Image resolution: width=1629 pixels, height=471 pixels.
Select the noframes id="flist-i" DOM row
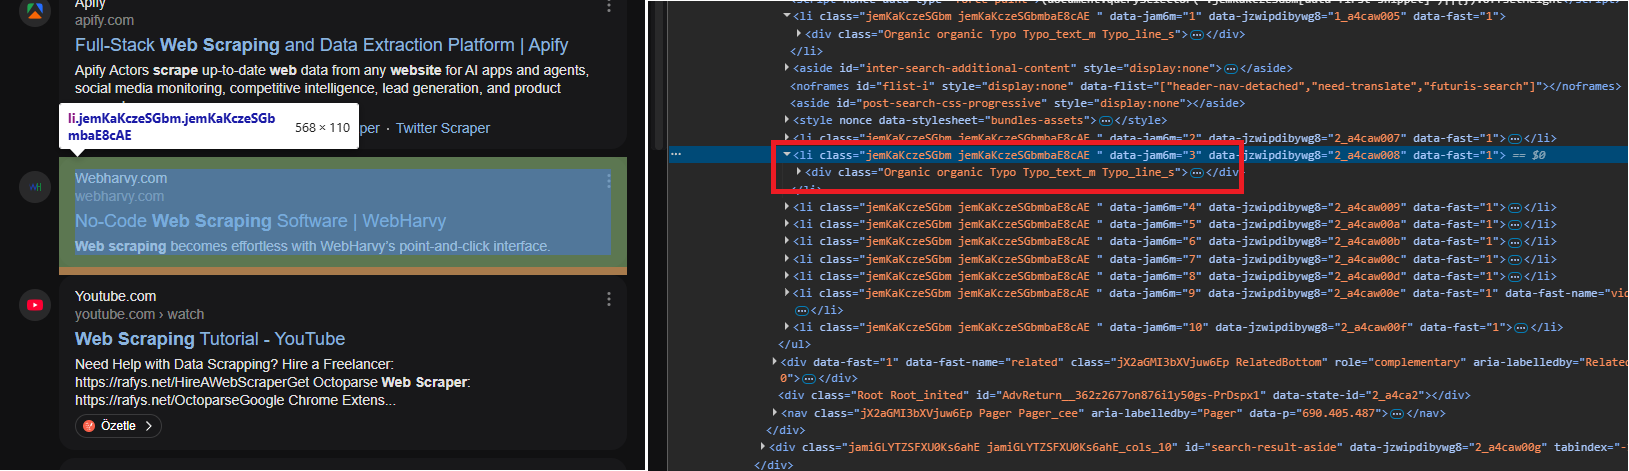(x=1205, y=86)
